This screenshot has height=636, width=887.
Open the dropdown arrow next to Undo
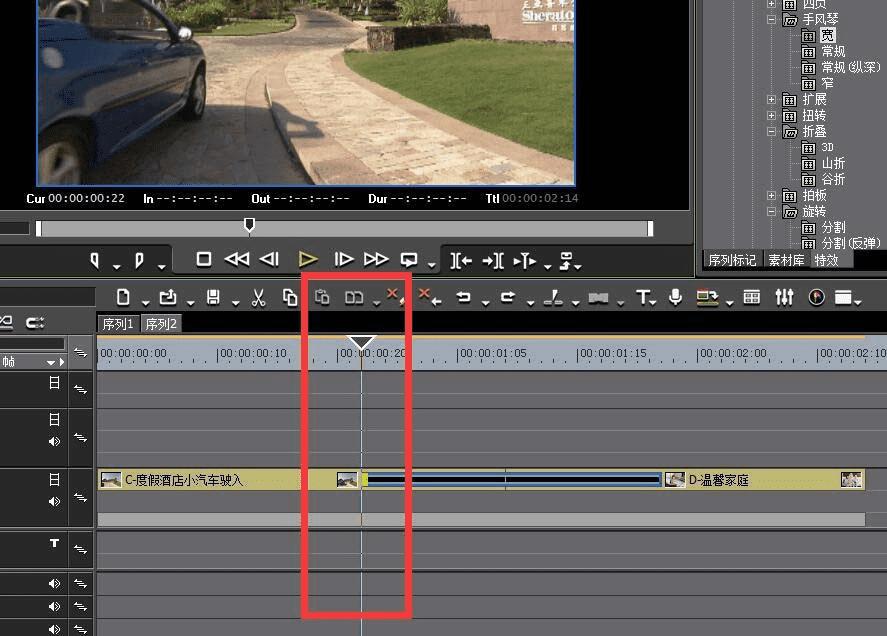pos(485,303)
